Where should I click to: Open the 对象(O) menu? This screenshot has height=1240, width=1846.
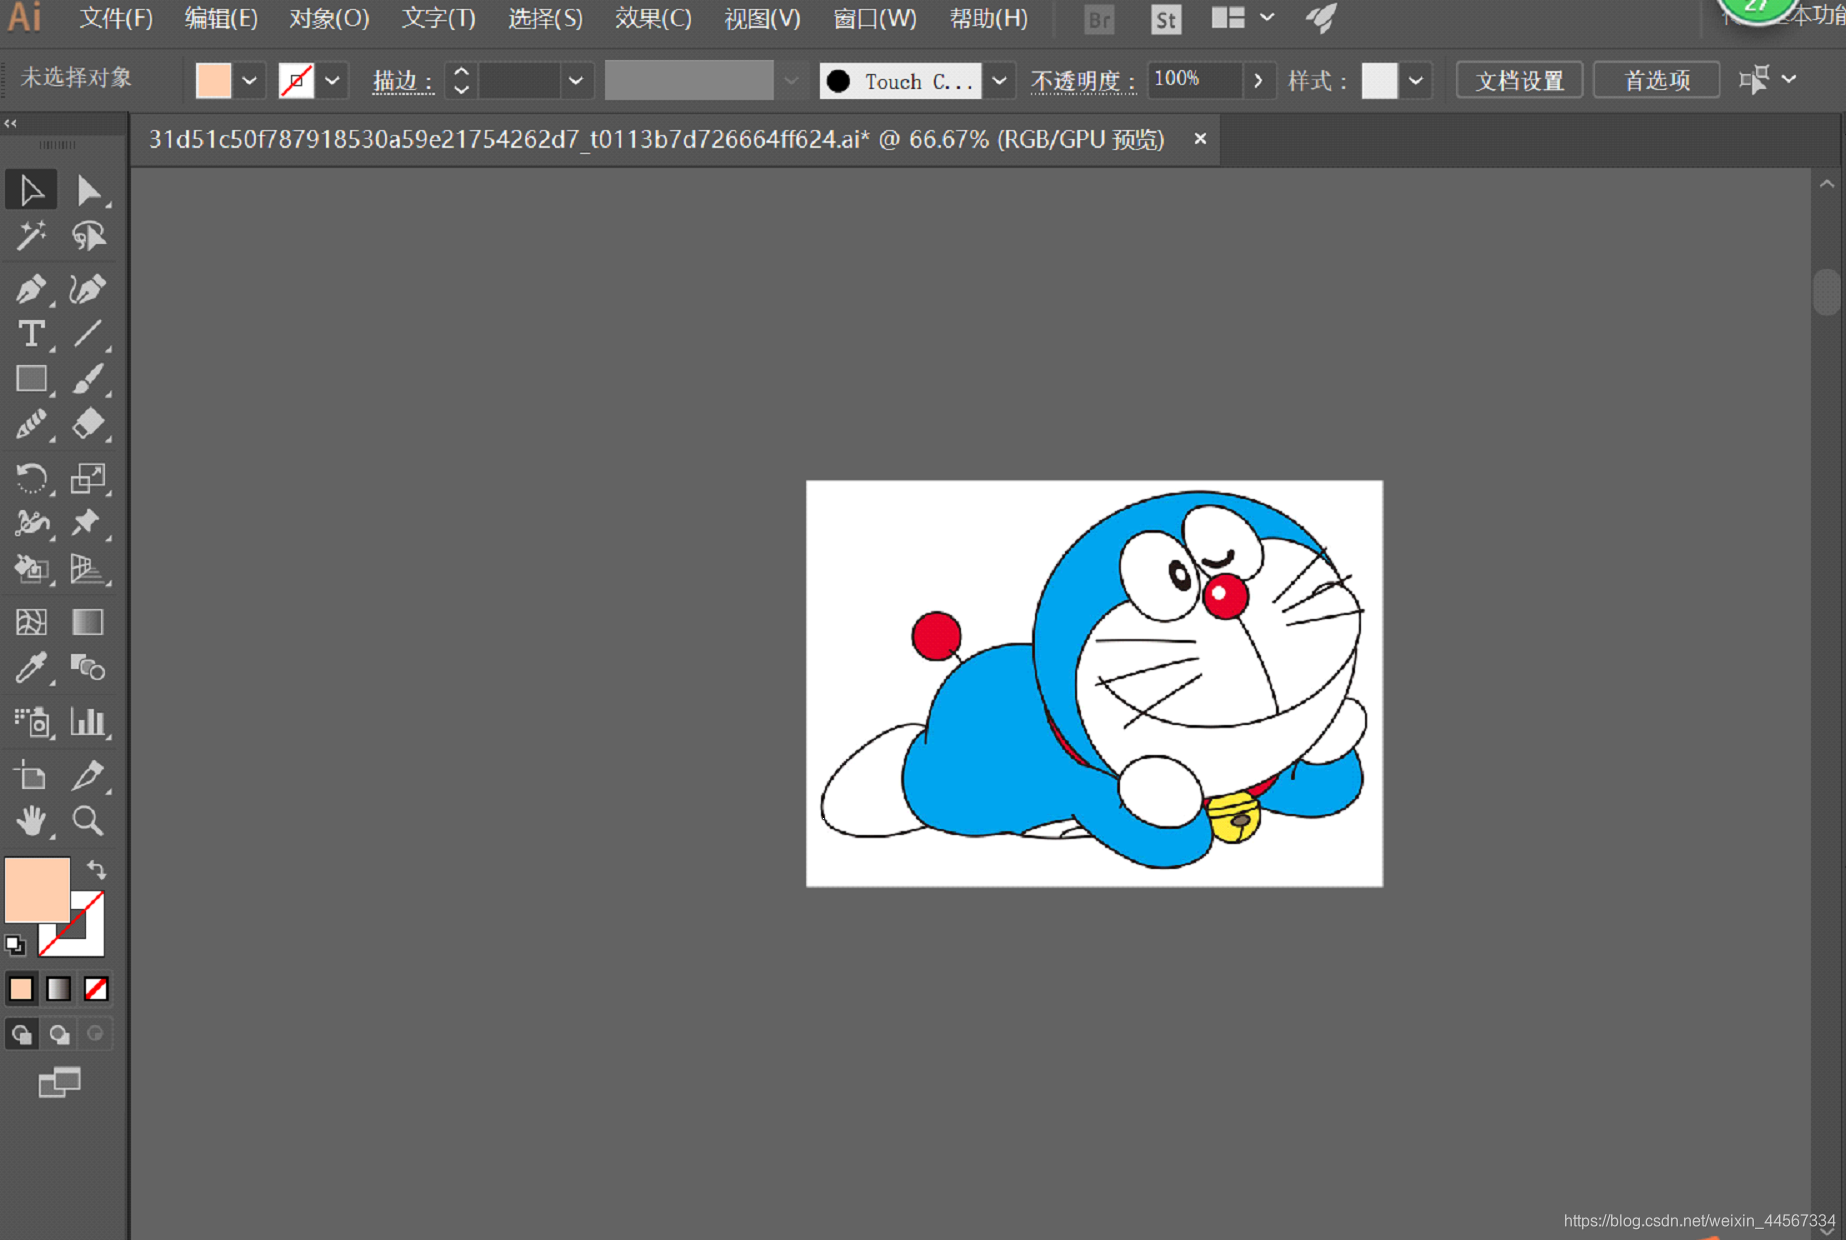[x=329, y=18]
